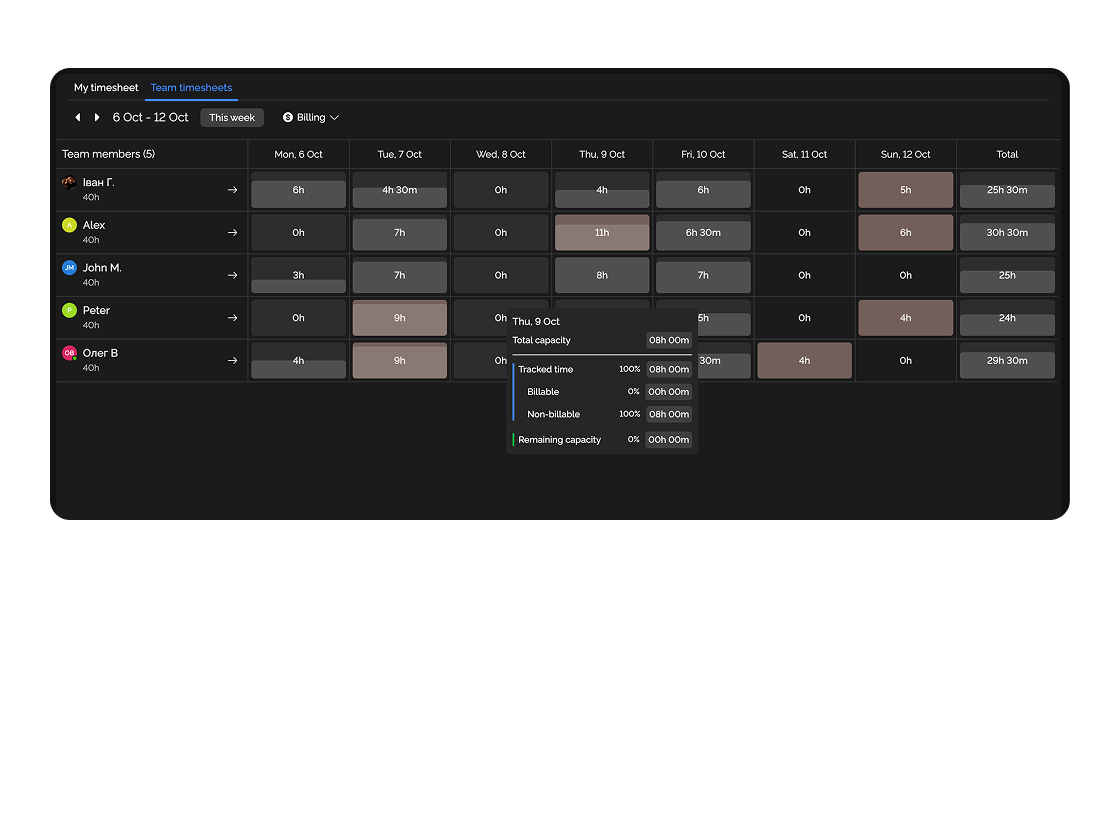
Task: Switch to the Team timesheets tab
Action: pyautogui.click(x=191, y=87)
